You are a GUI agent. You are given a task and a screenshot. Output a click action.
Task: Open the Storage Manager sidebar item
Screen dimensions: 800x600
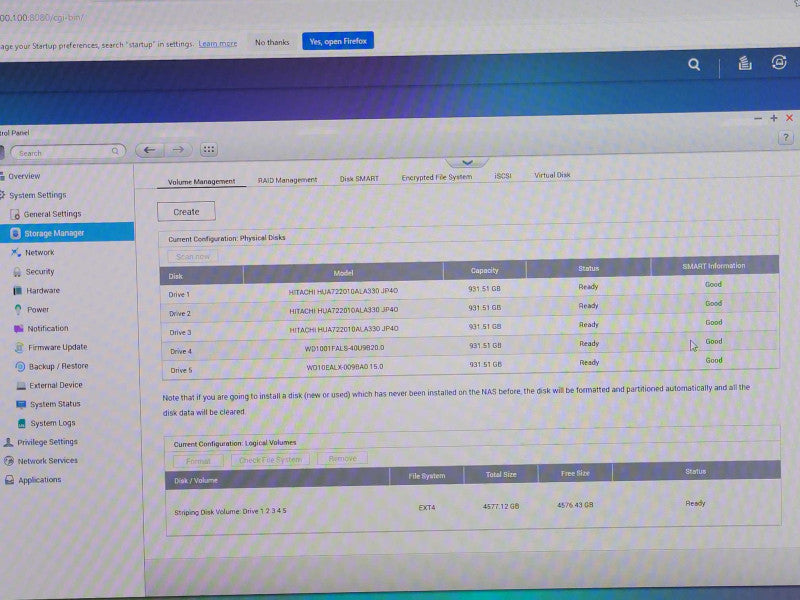point(67,233)
